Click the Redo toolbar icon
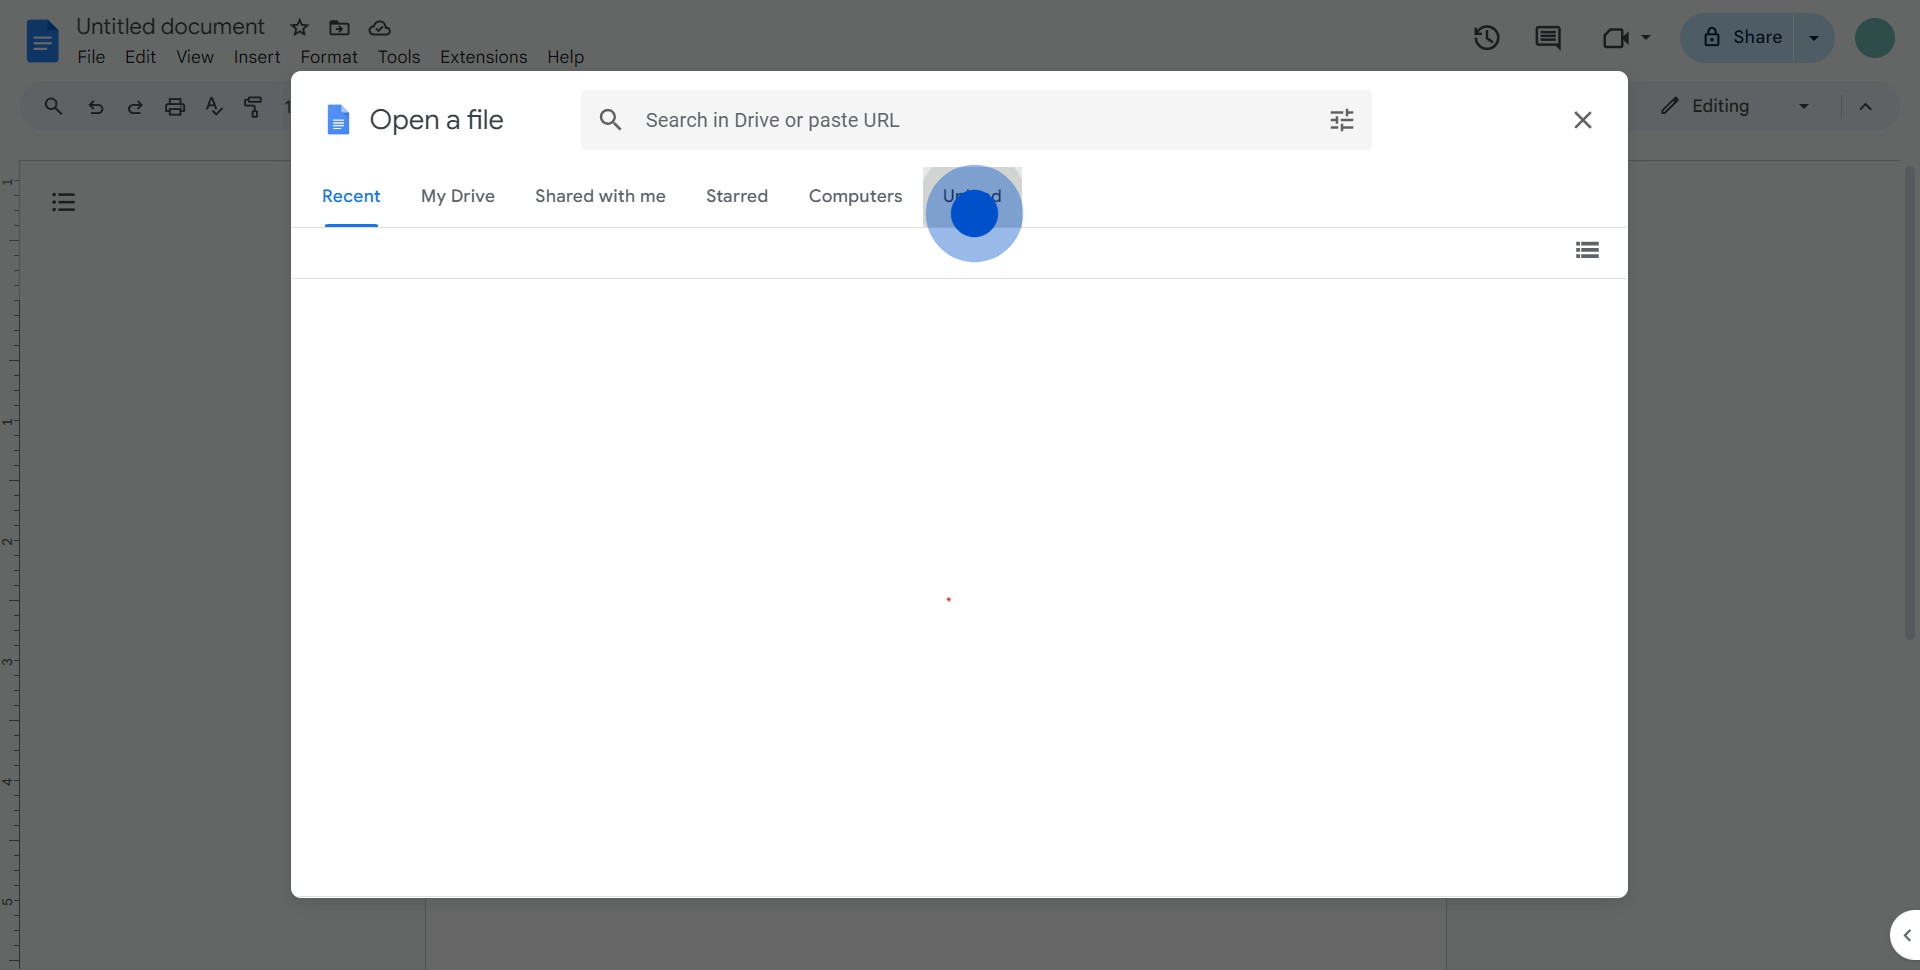The width and height of the screenshot is (1920, 970). [x=135, y=106]
